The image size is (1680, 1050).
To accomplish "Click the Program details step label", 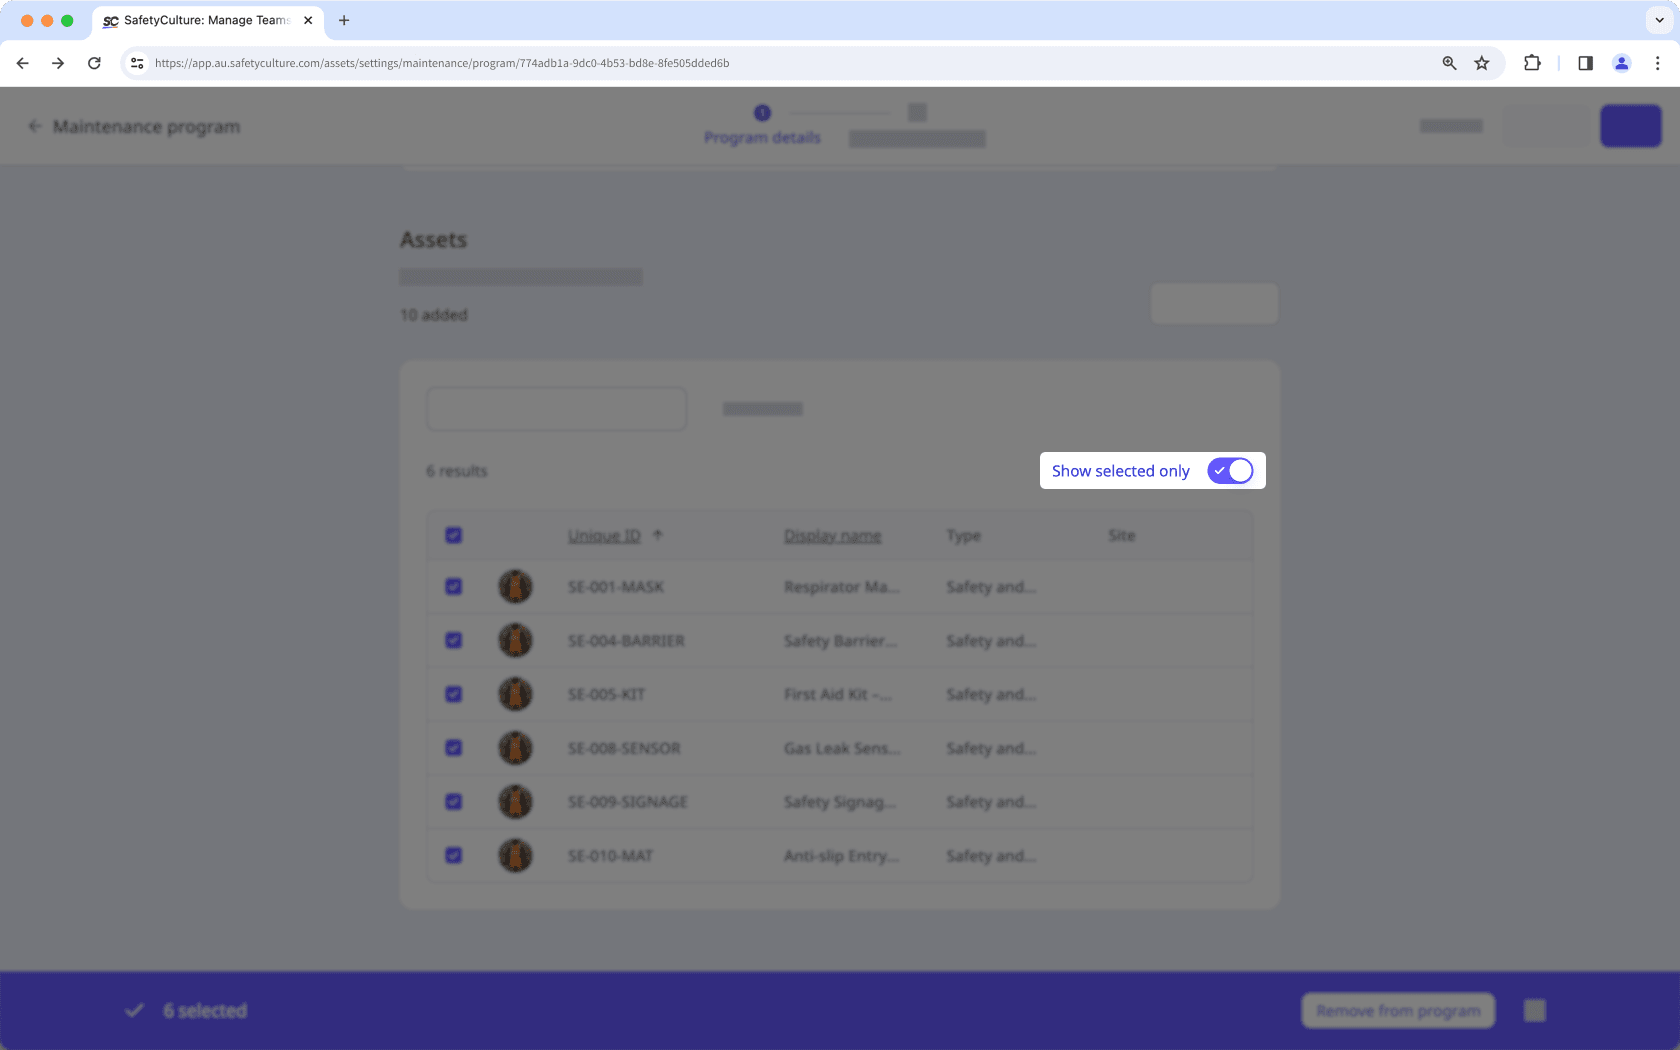I will 762,137.
